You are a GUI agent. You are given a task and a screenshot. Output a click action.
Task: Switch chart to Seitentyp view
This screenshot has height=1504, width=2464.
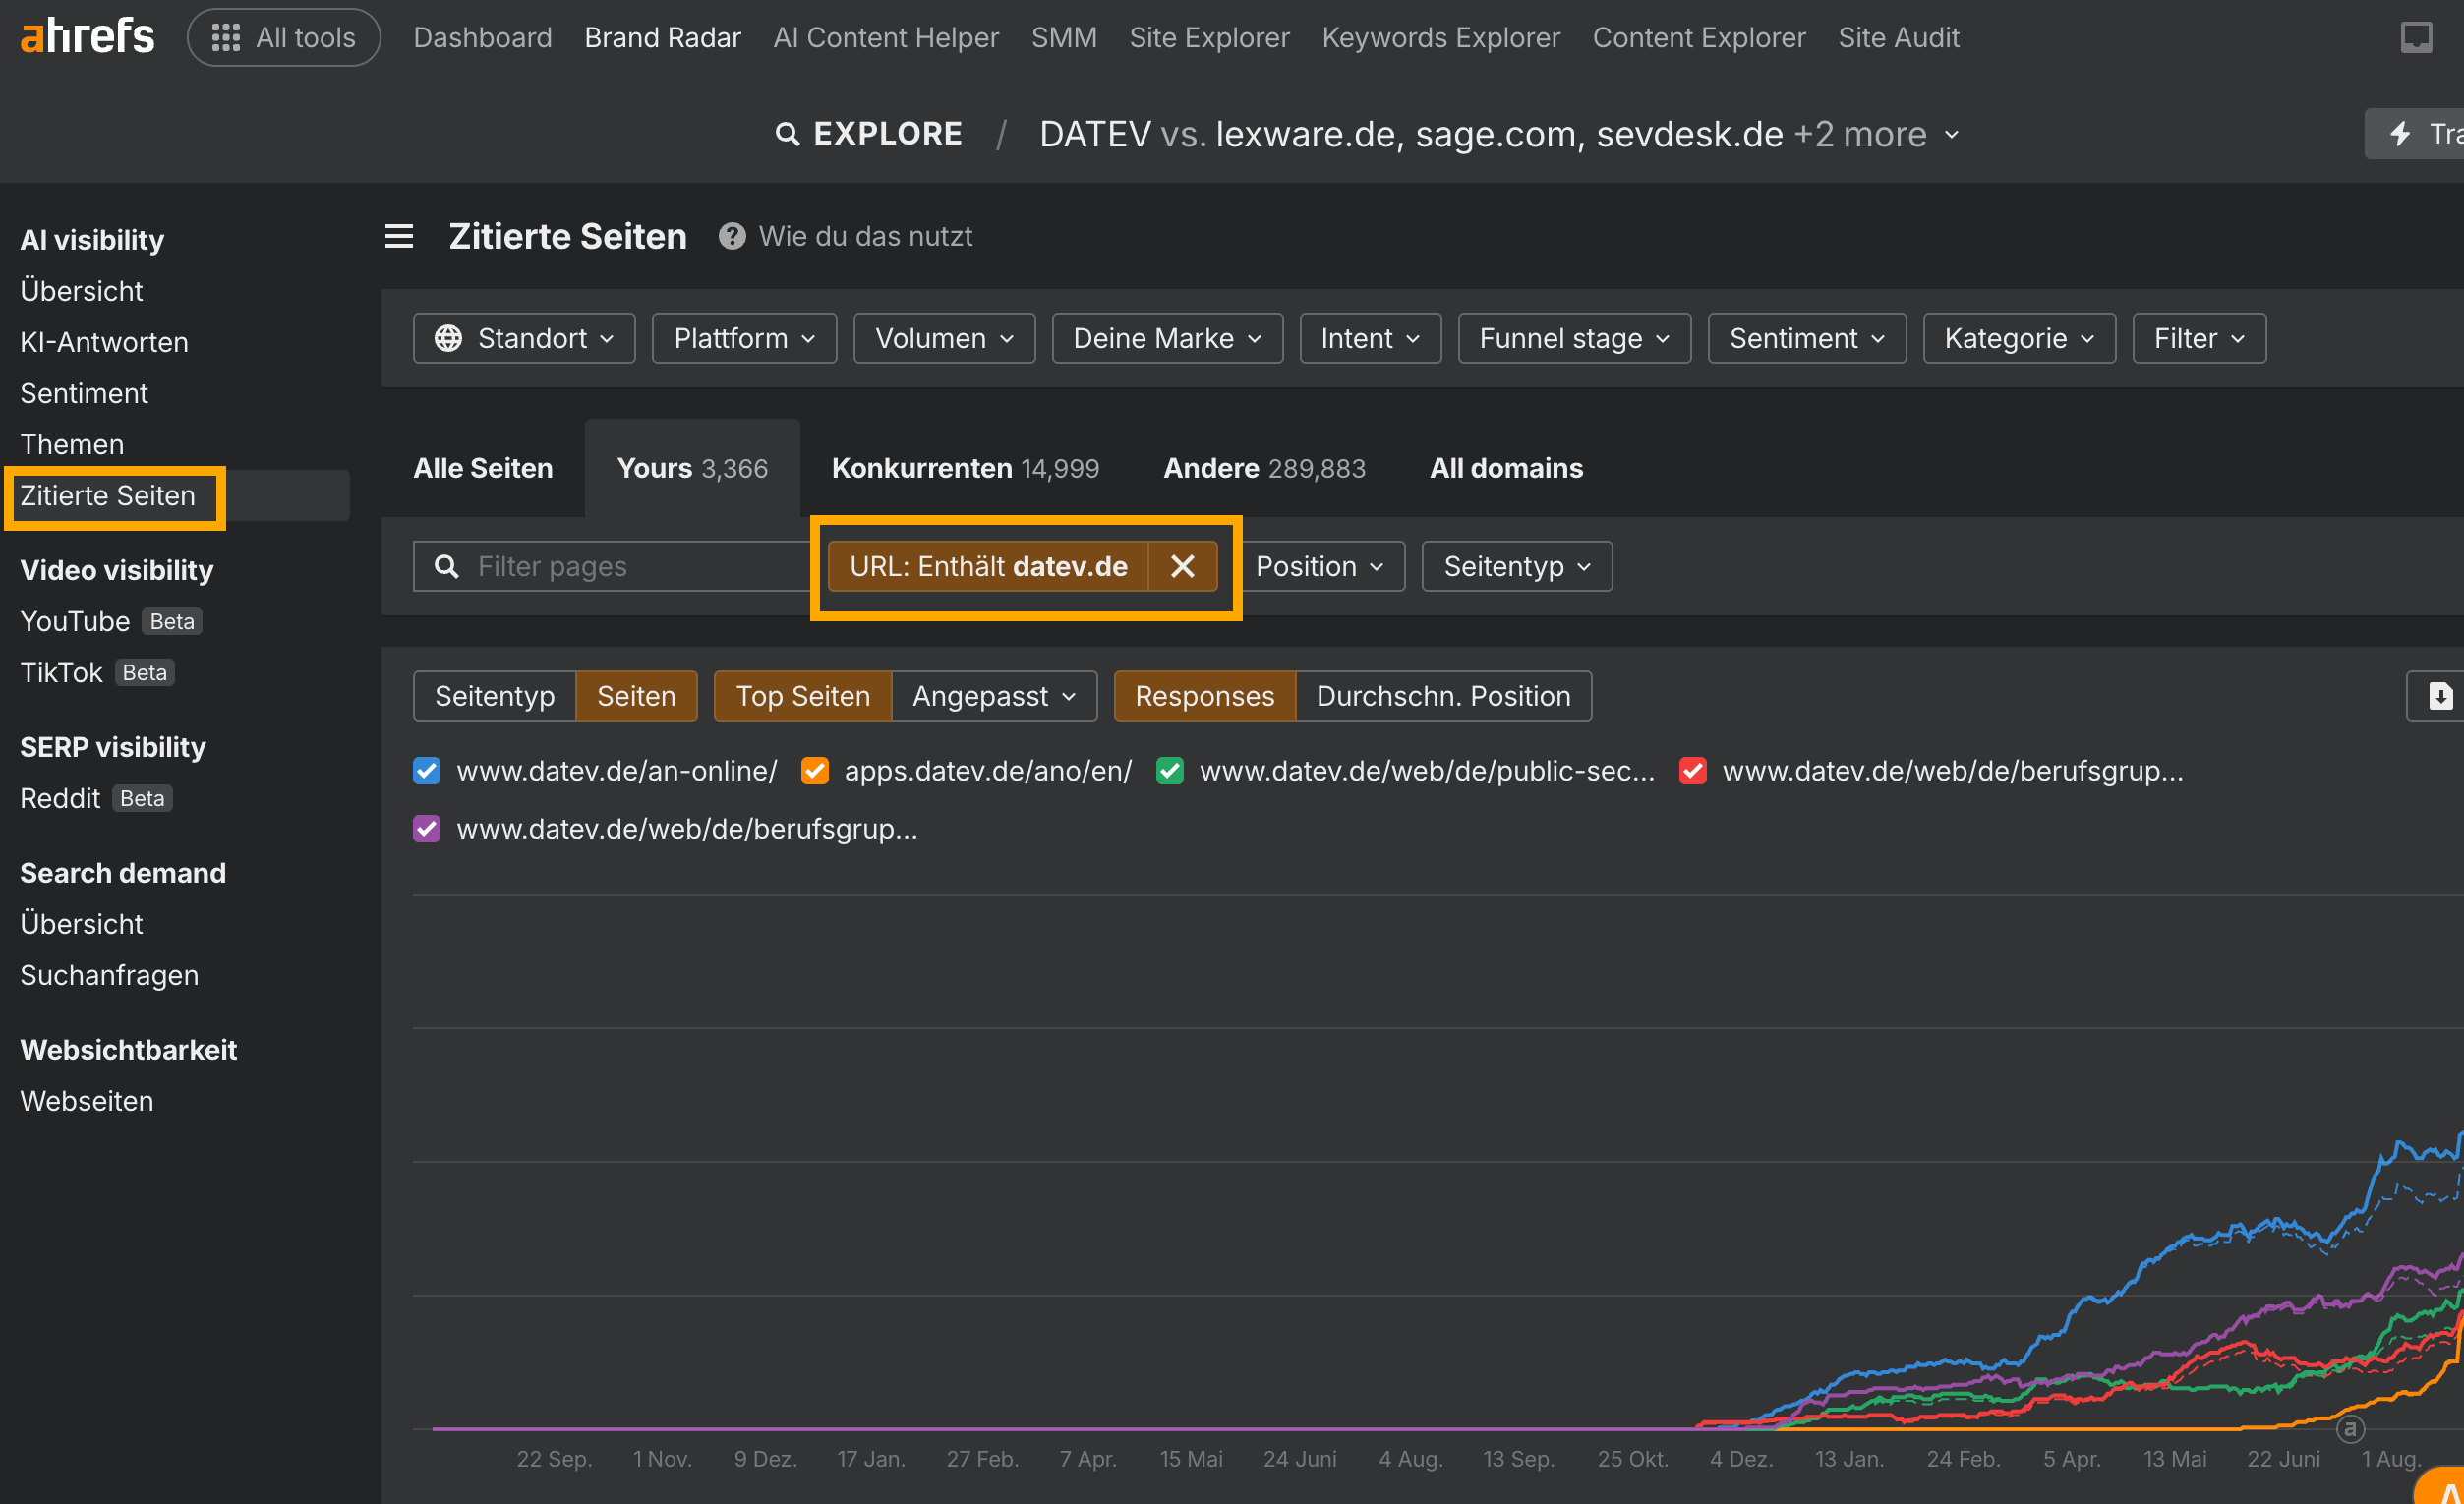pyautogui.click(x=495, y=696)
